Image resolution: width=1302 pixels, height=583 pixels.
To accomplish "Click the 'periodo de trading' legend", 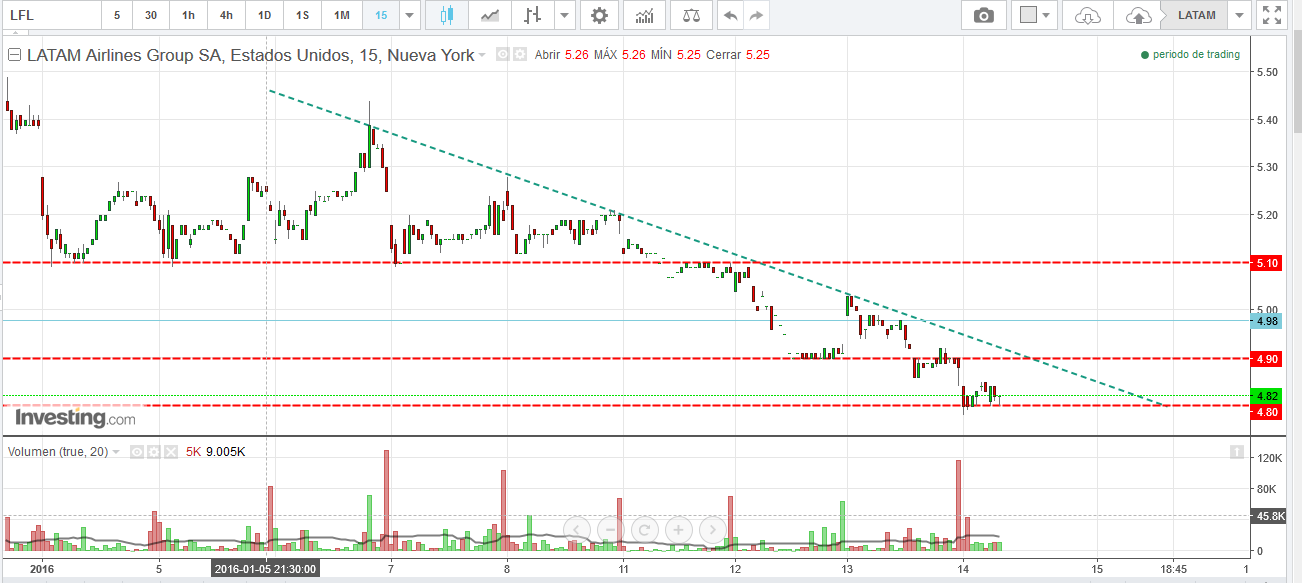I will (x=1190, y=55).
